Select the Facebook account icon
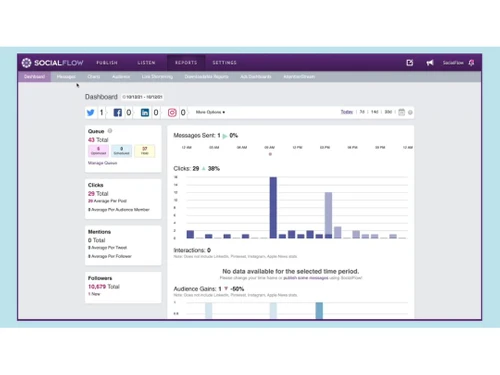500x375 pixels. (118, 112)
